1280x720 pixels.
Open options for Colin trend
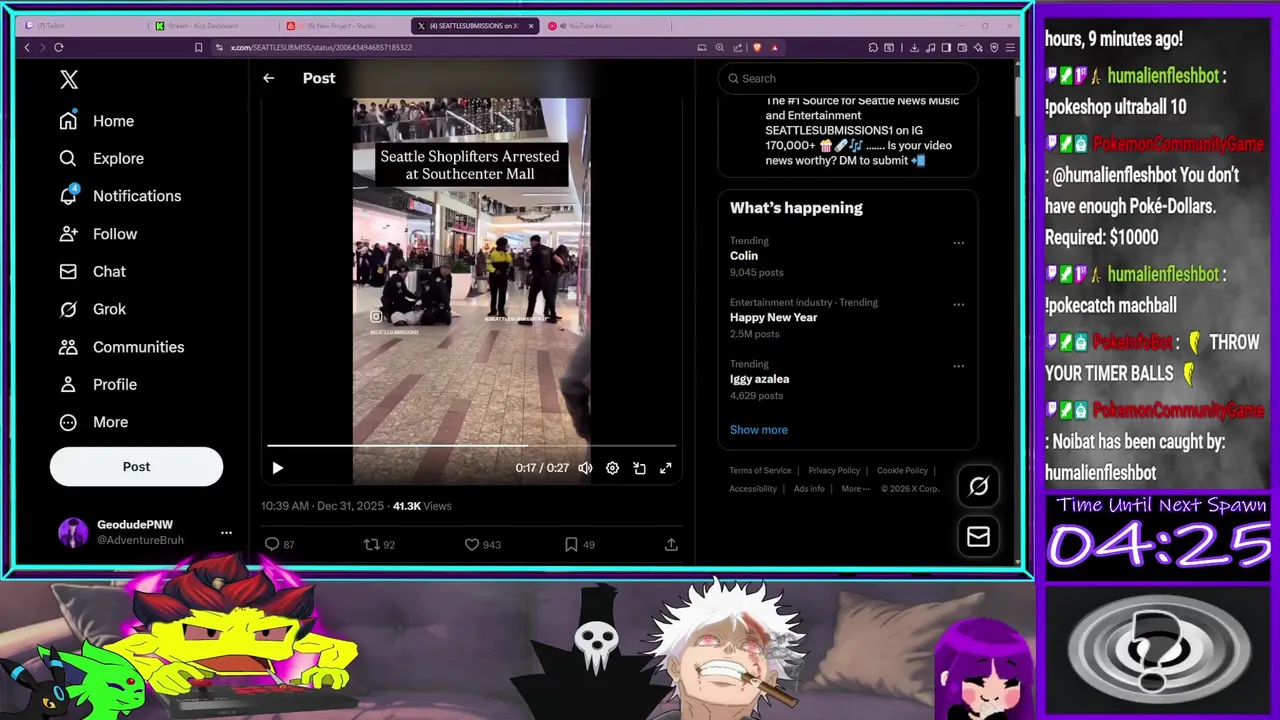(958, 243)
